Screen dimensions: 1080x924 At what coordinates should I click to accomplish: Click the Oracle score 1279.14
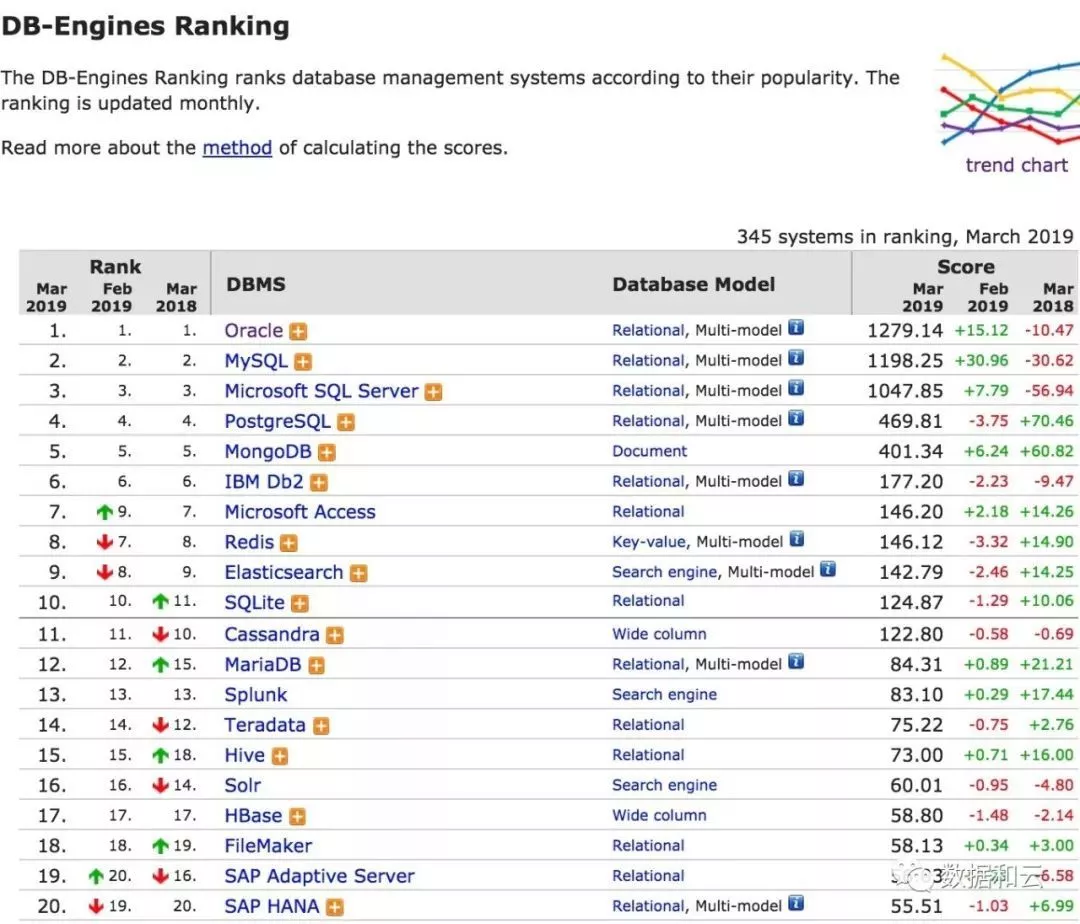point(904,331)
